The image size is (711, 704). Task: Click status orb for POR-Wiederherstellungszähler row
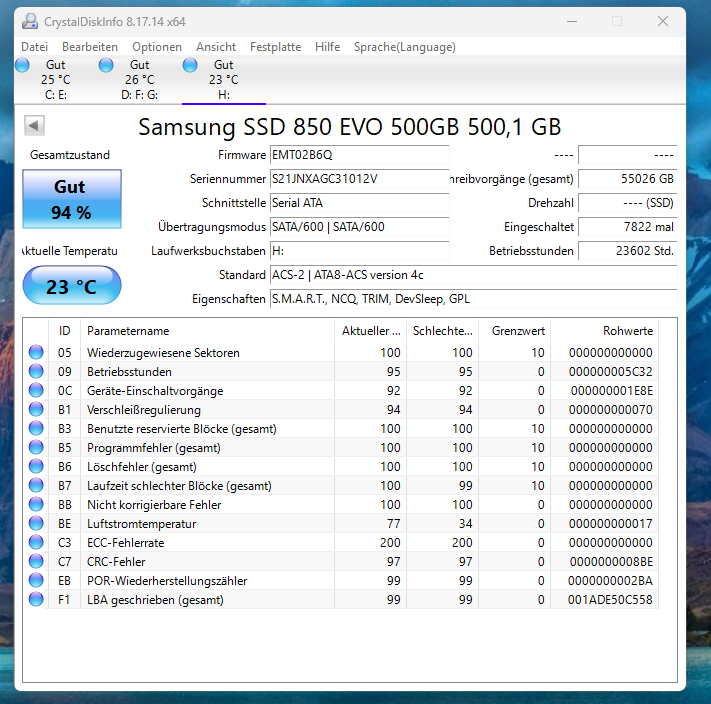36,581
